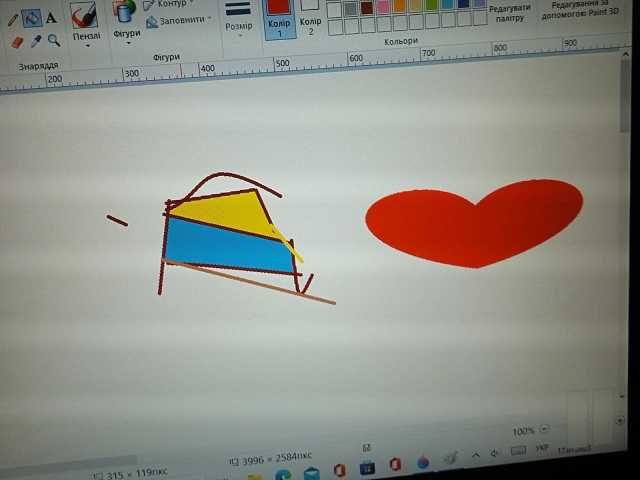Click Редагувати палітру button

coord(509,13)
